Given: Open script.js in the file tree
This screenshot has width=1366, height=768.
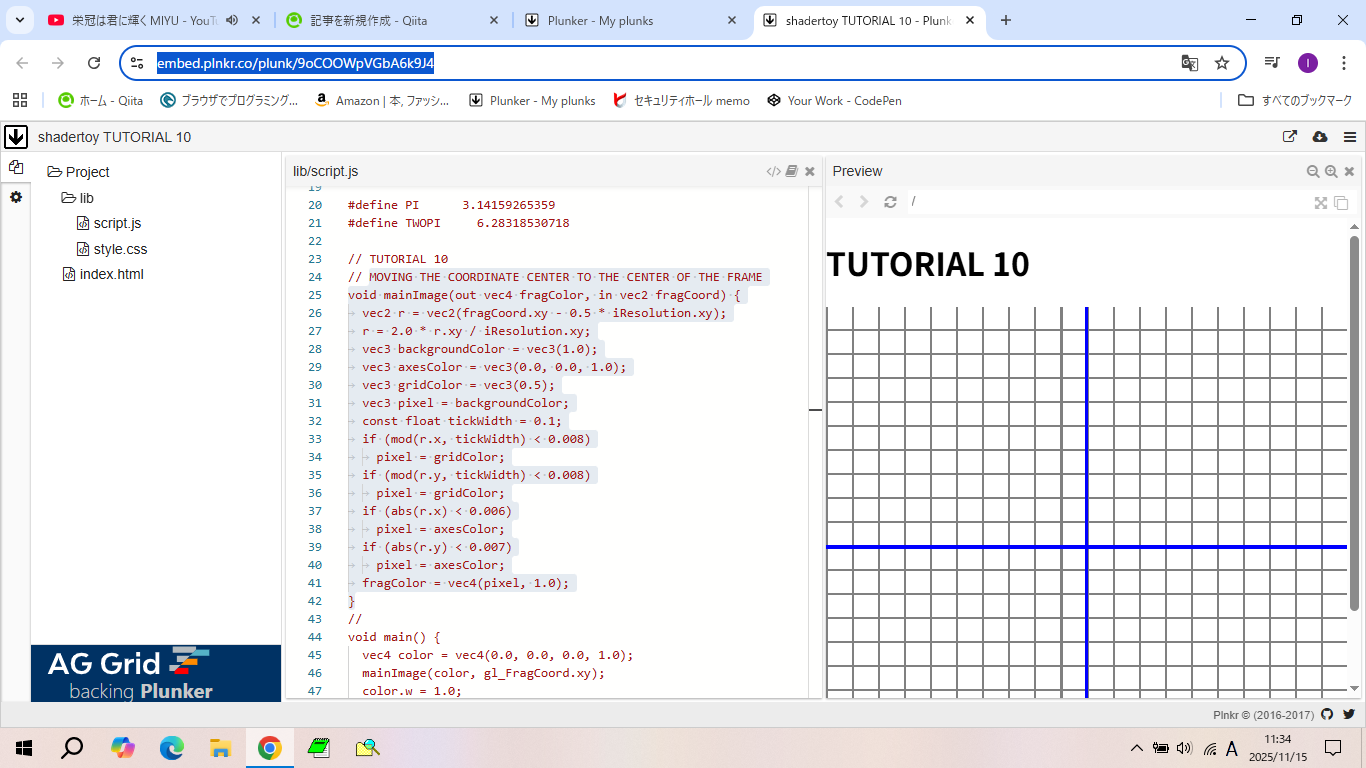Looking at the screenshot, I should click(110, 223).
